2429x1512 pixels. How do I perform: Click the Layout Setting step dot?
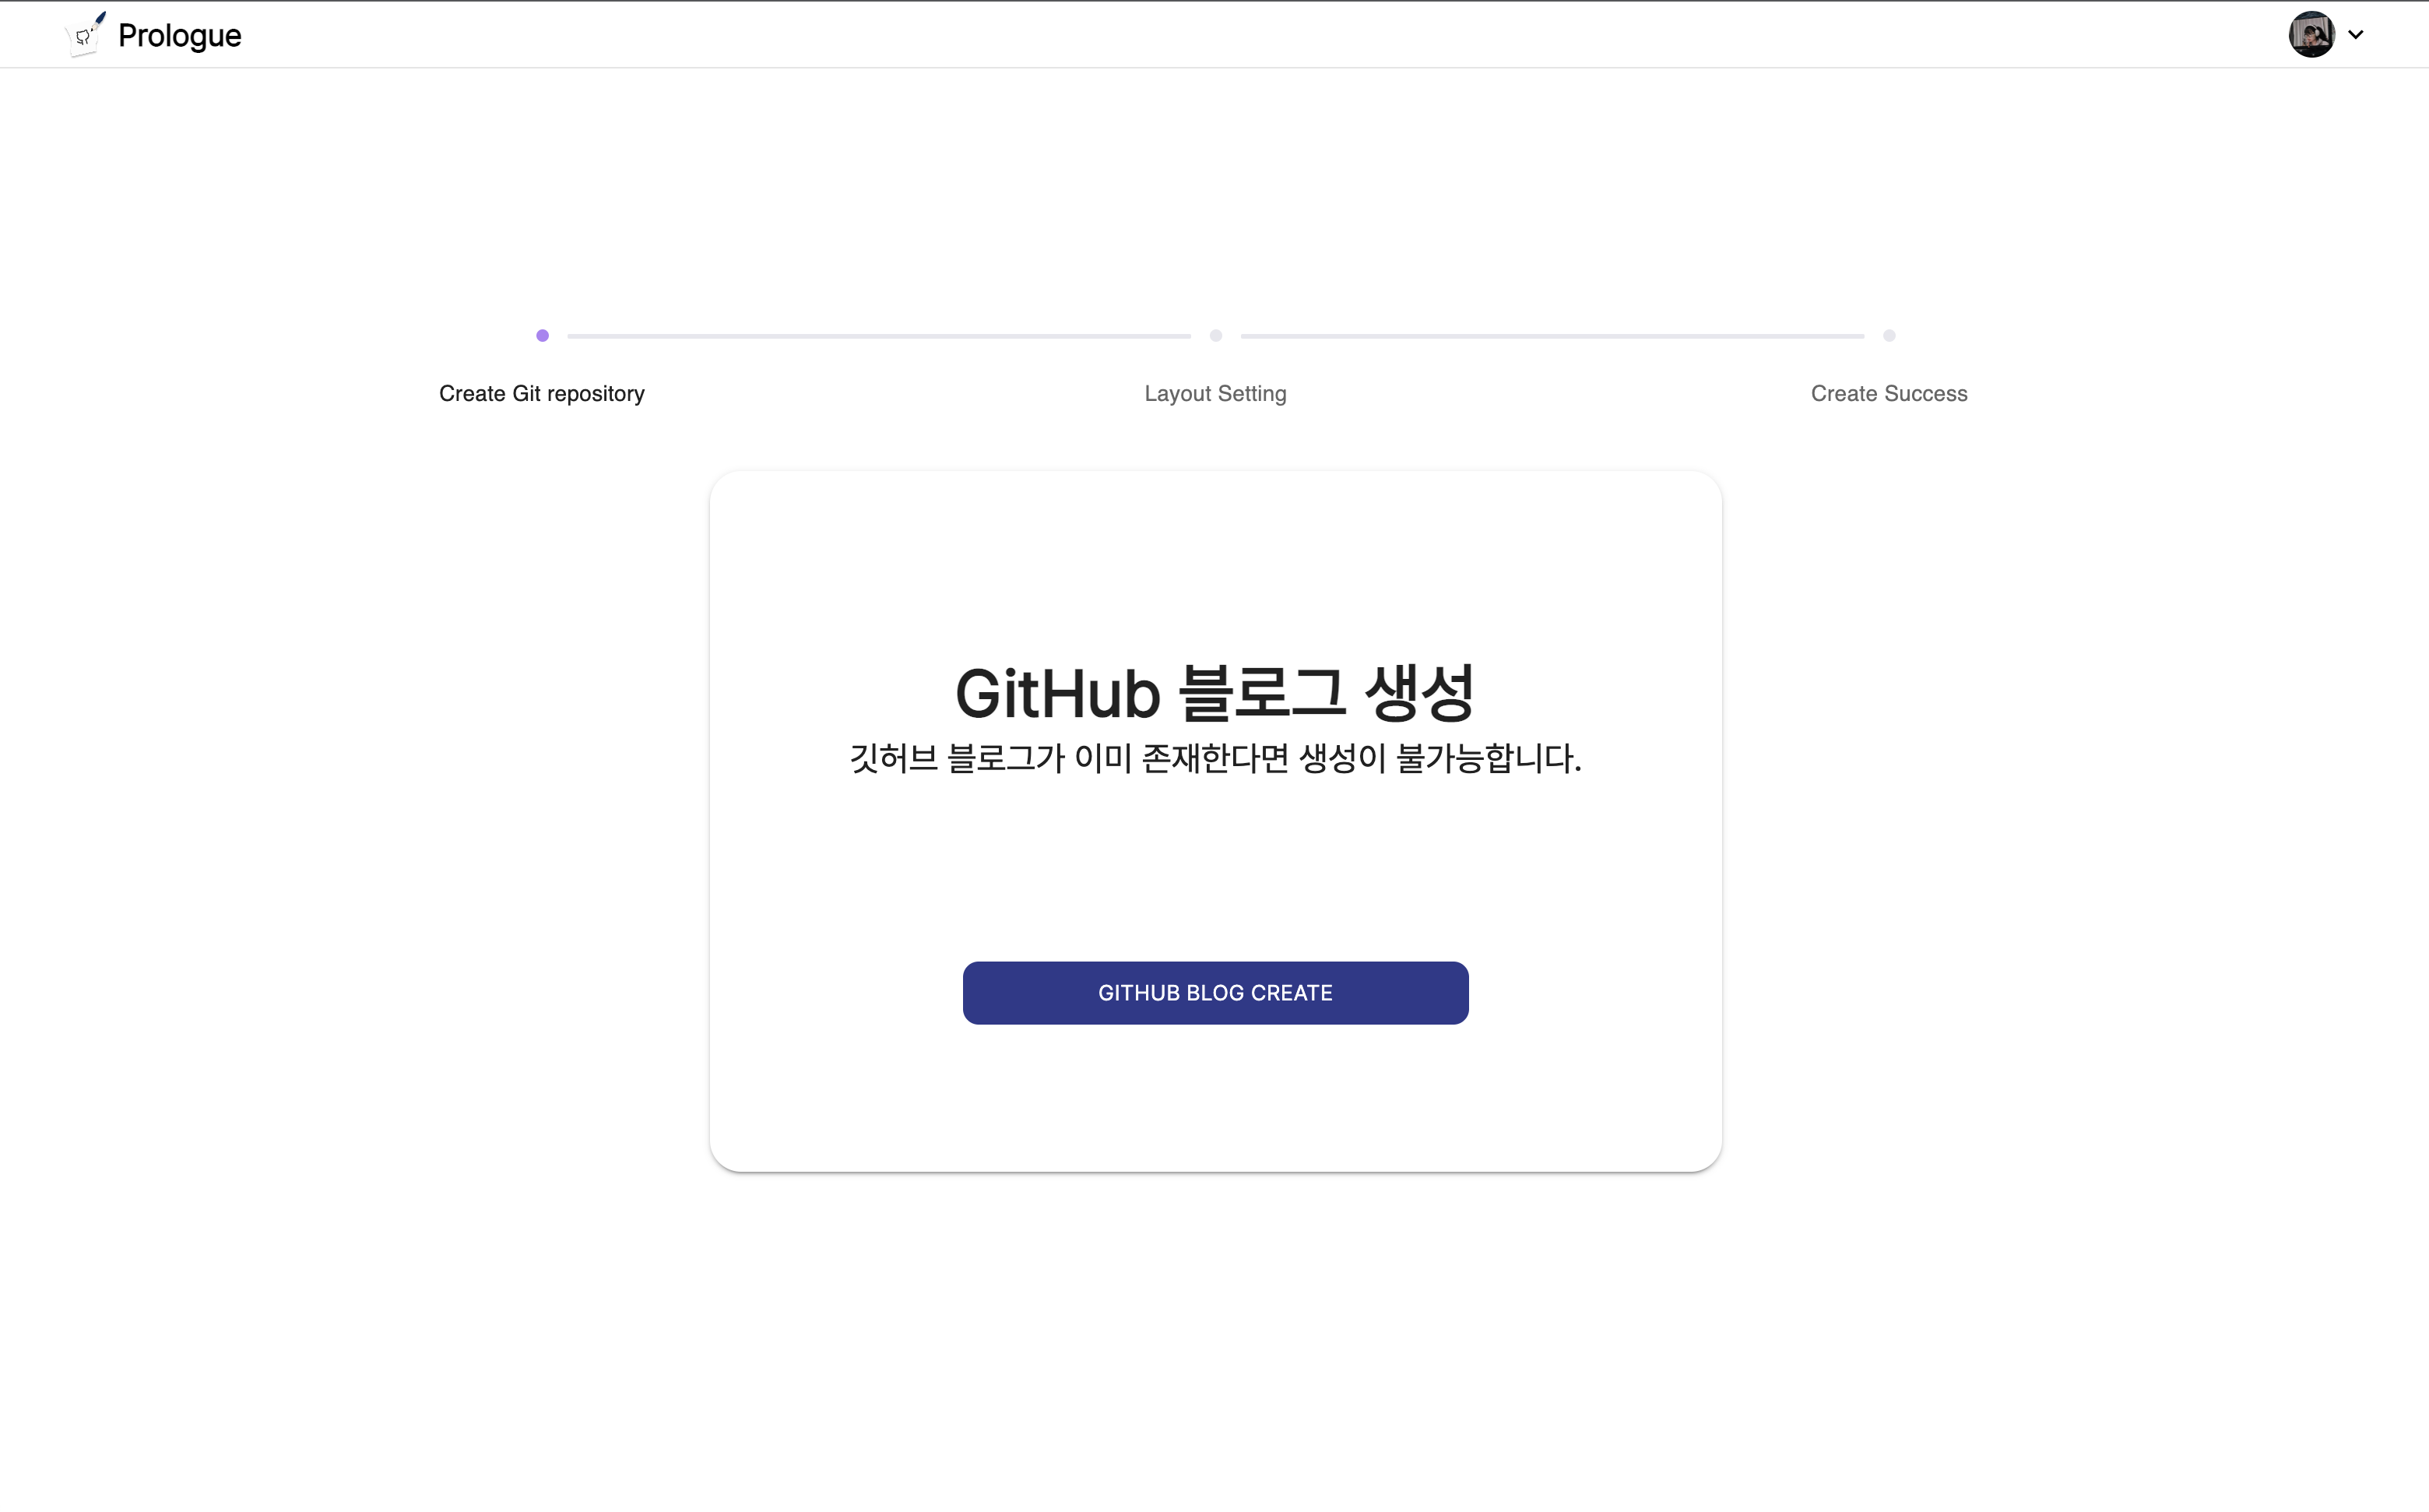tap(1215, 336)
